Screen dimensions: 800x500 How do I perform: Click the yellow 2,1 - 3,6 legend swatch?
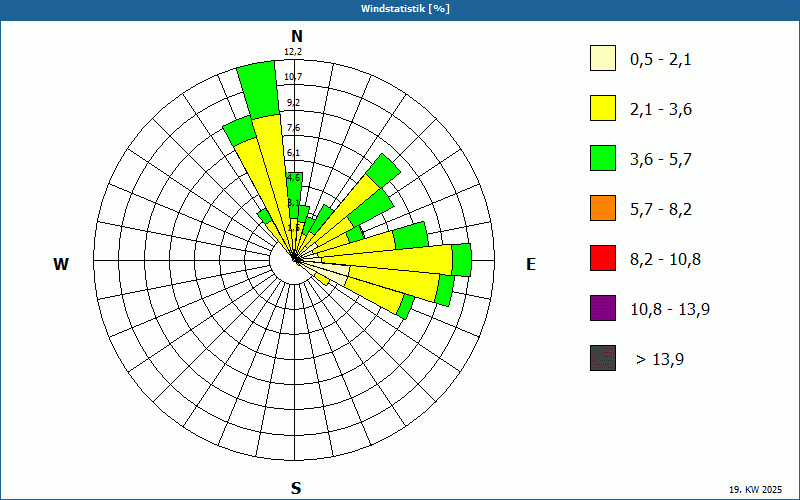tap(603, 108)
